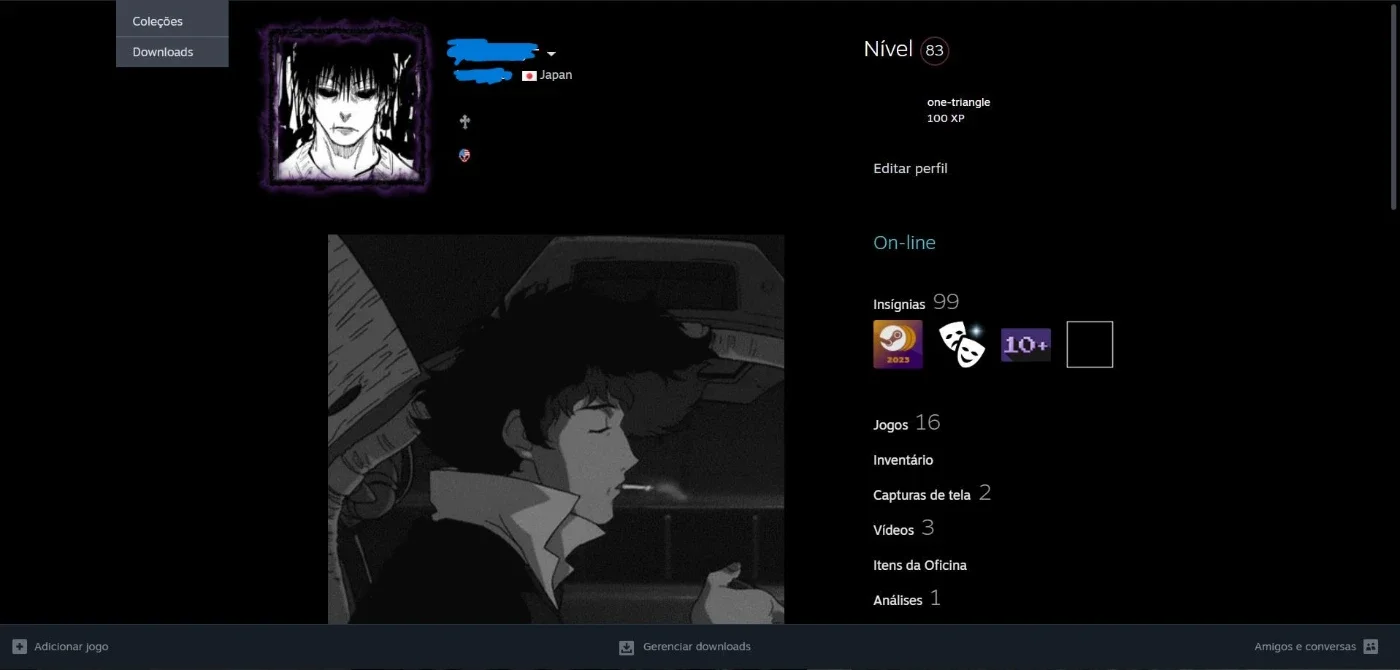Click the 100 XP text
The height and width of the screenshot is (670, 1400).
click(945, 118)
